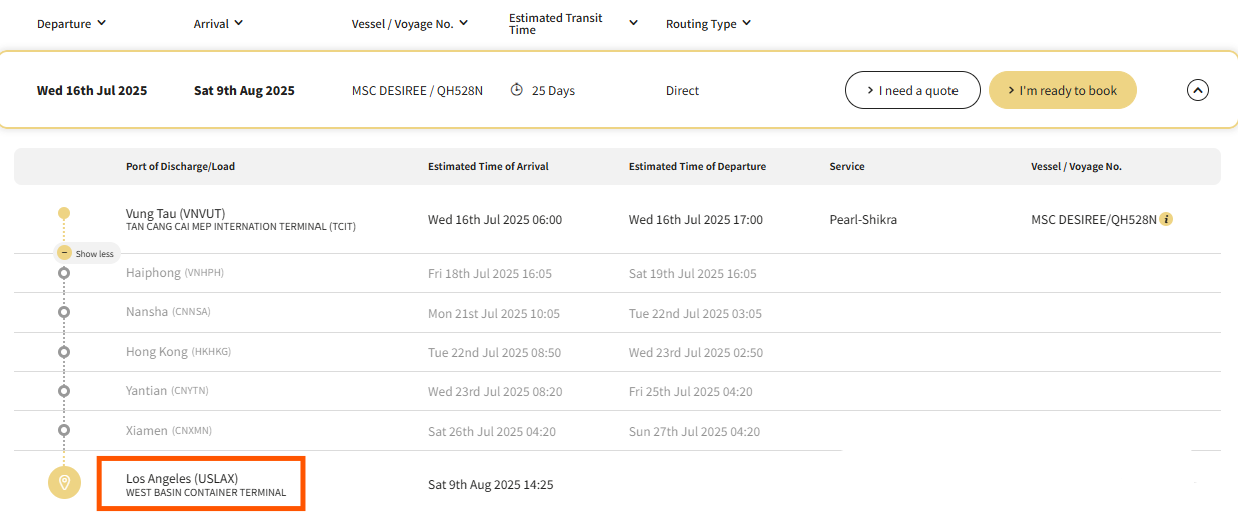Click the Nansha stop circle marker
The image size is (1238, 518).
pos(64,312)
